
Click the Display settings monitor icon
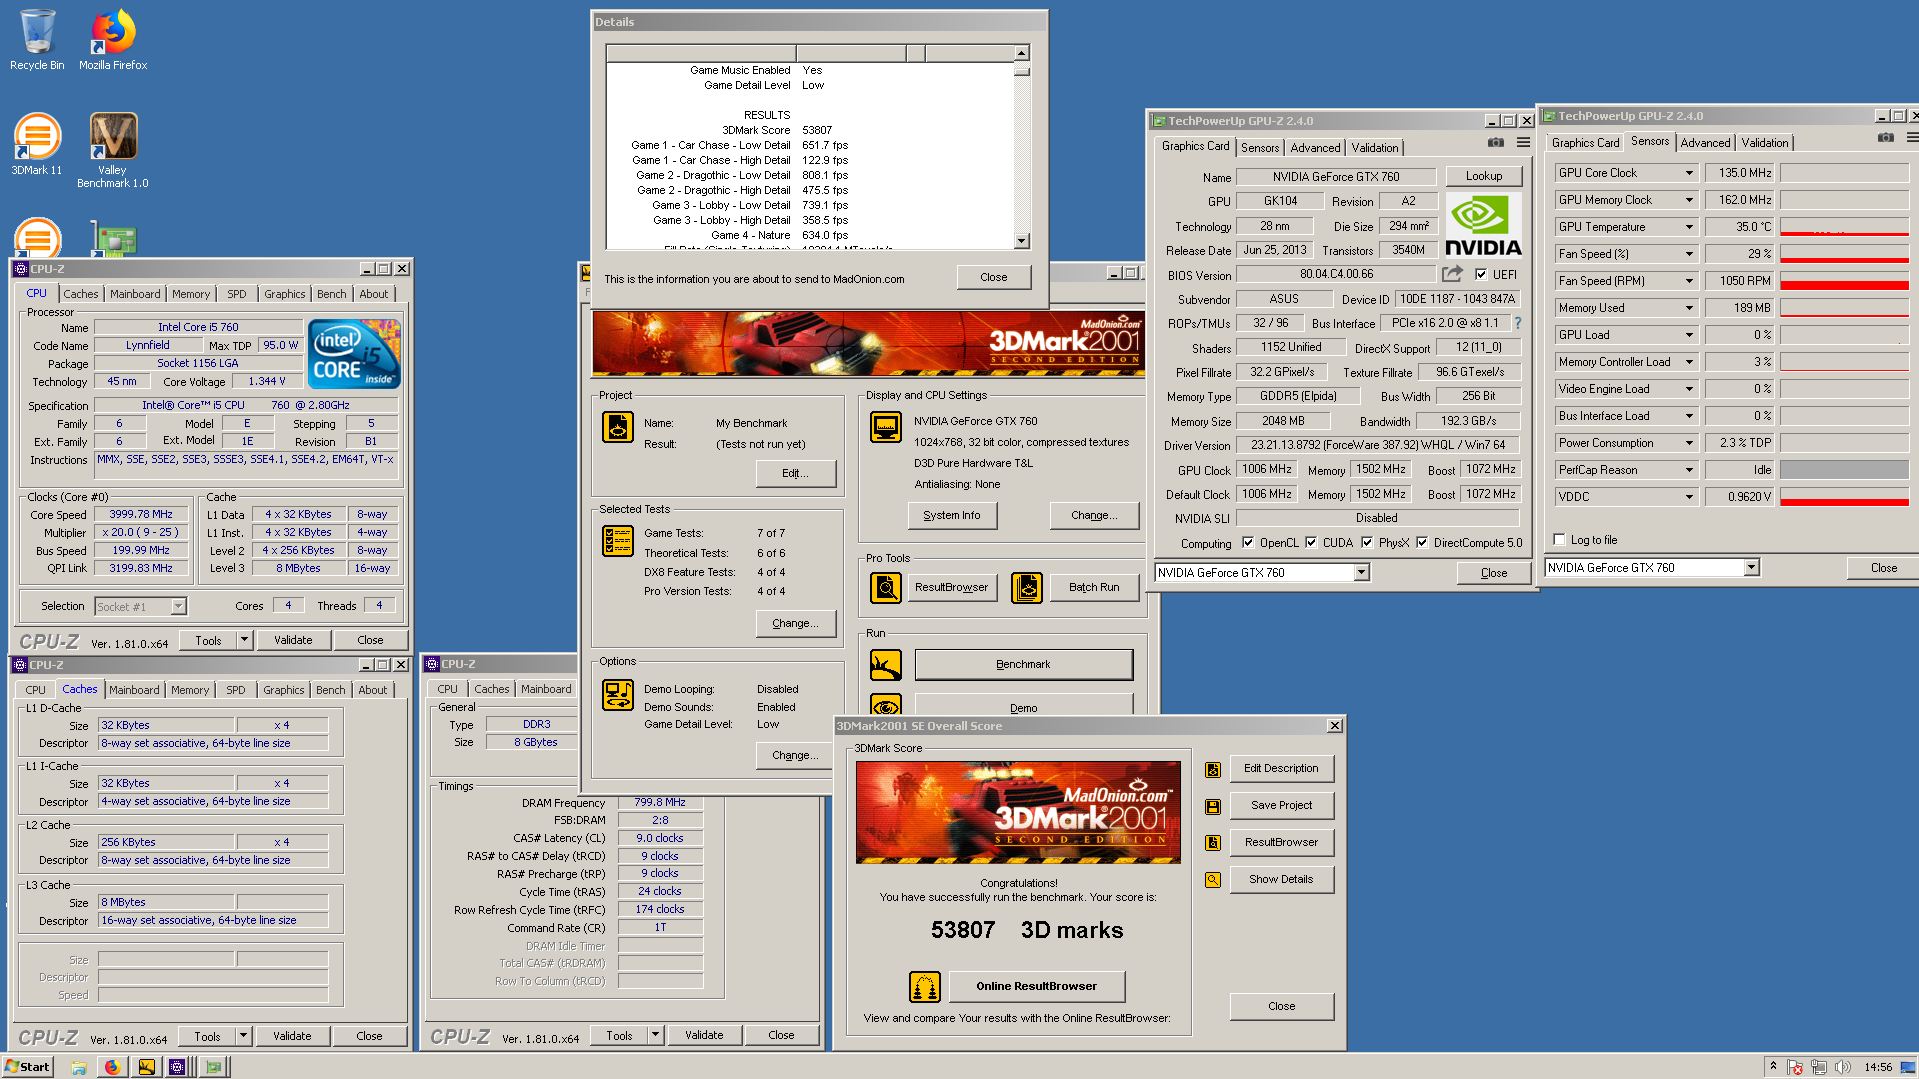[x=885, y=427]
